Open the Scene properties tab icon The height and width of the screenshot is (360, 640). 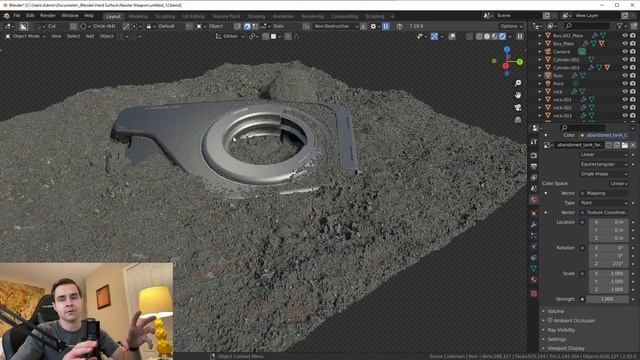[x=534, y=189]
